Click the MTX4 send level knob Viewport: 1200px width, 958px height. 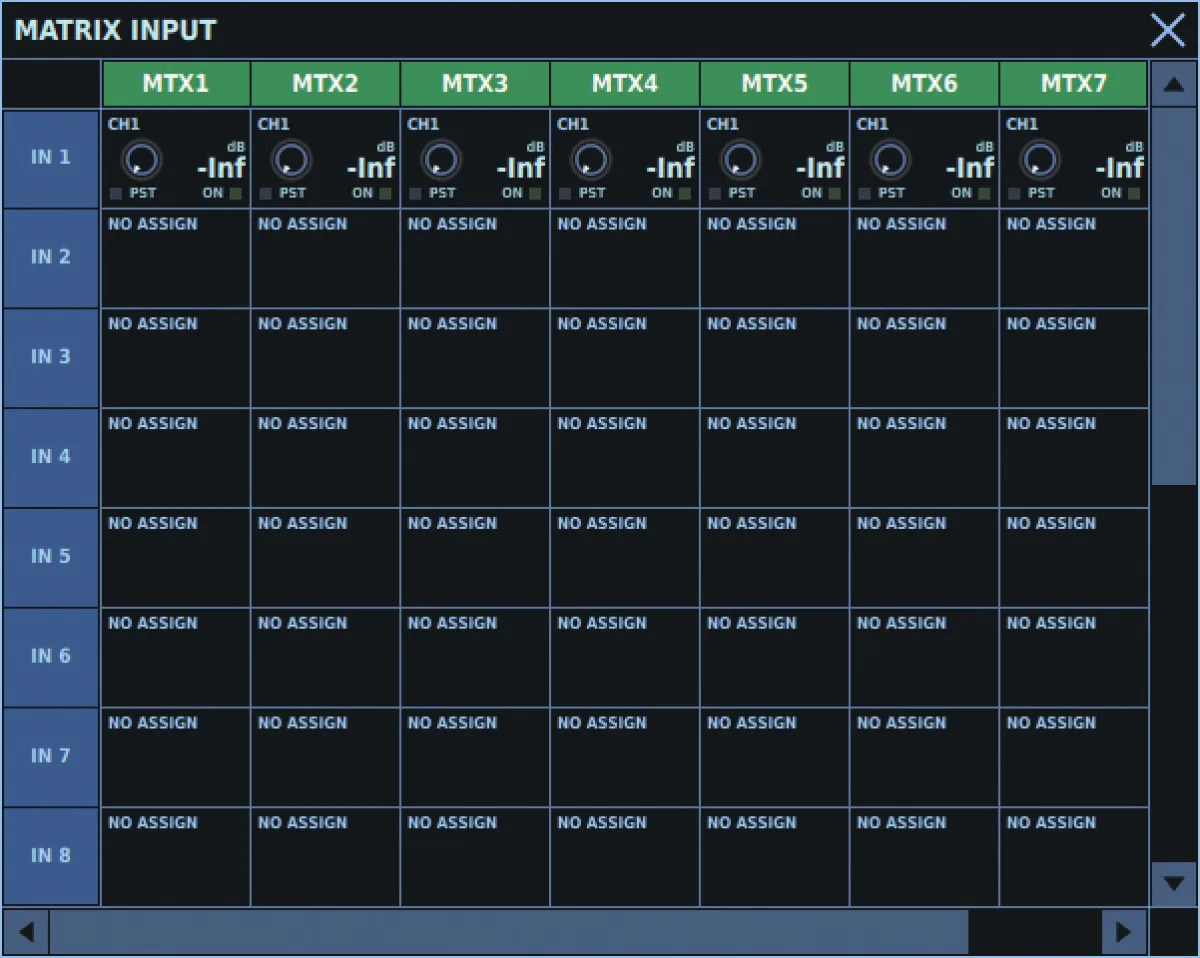pos(591,159)
